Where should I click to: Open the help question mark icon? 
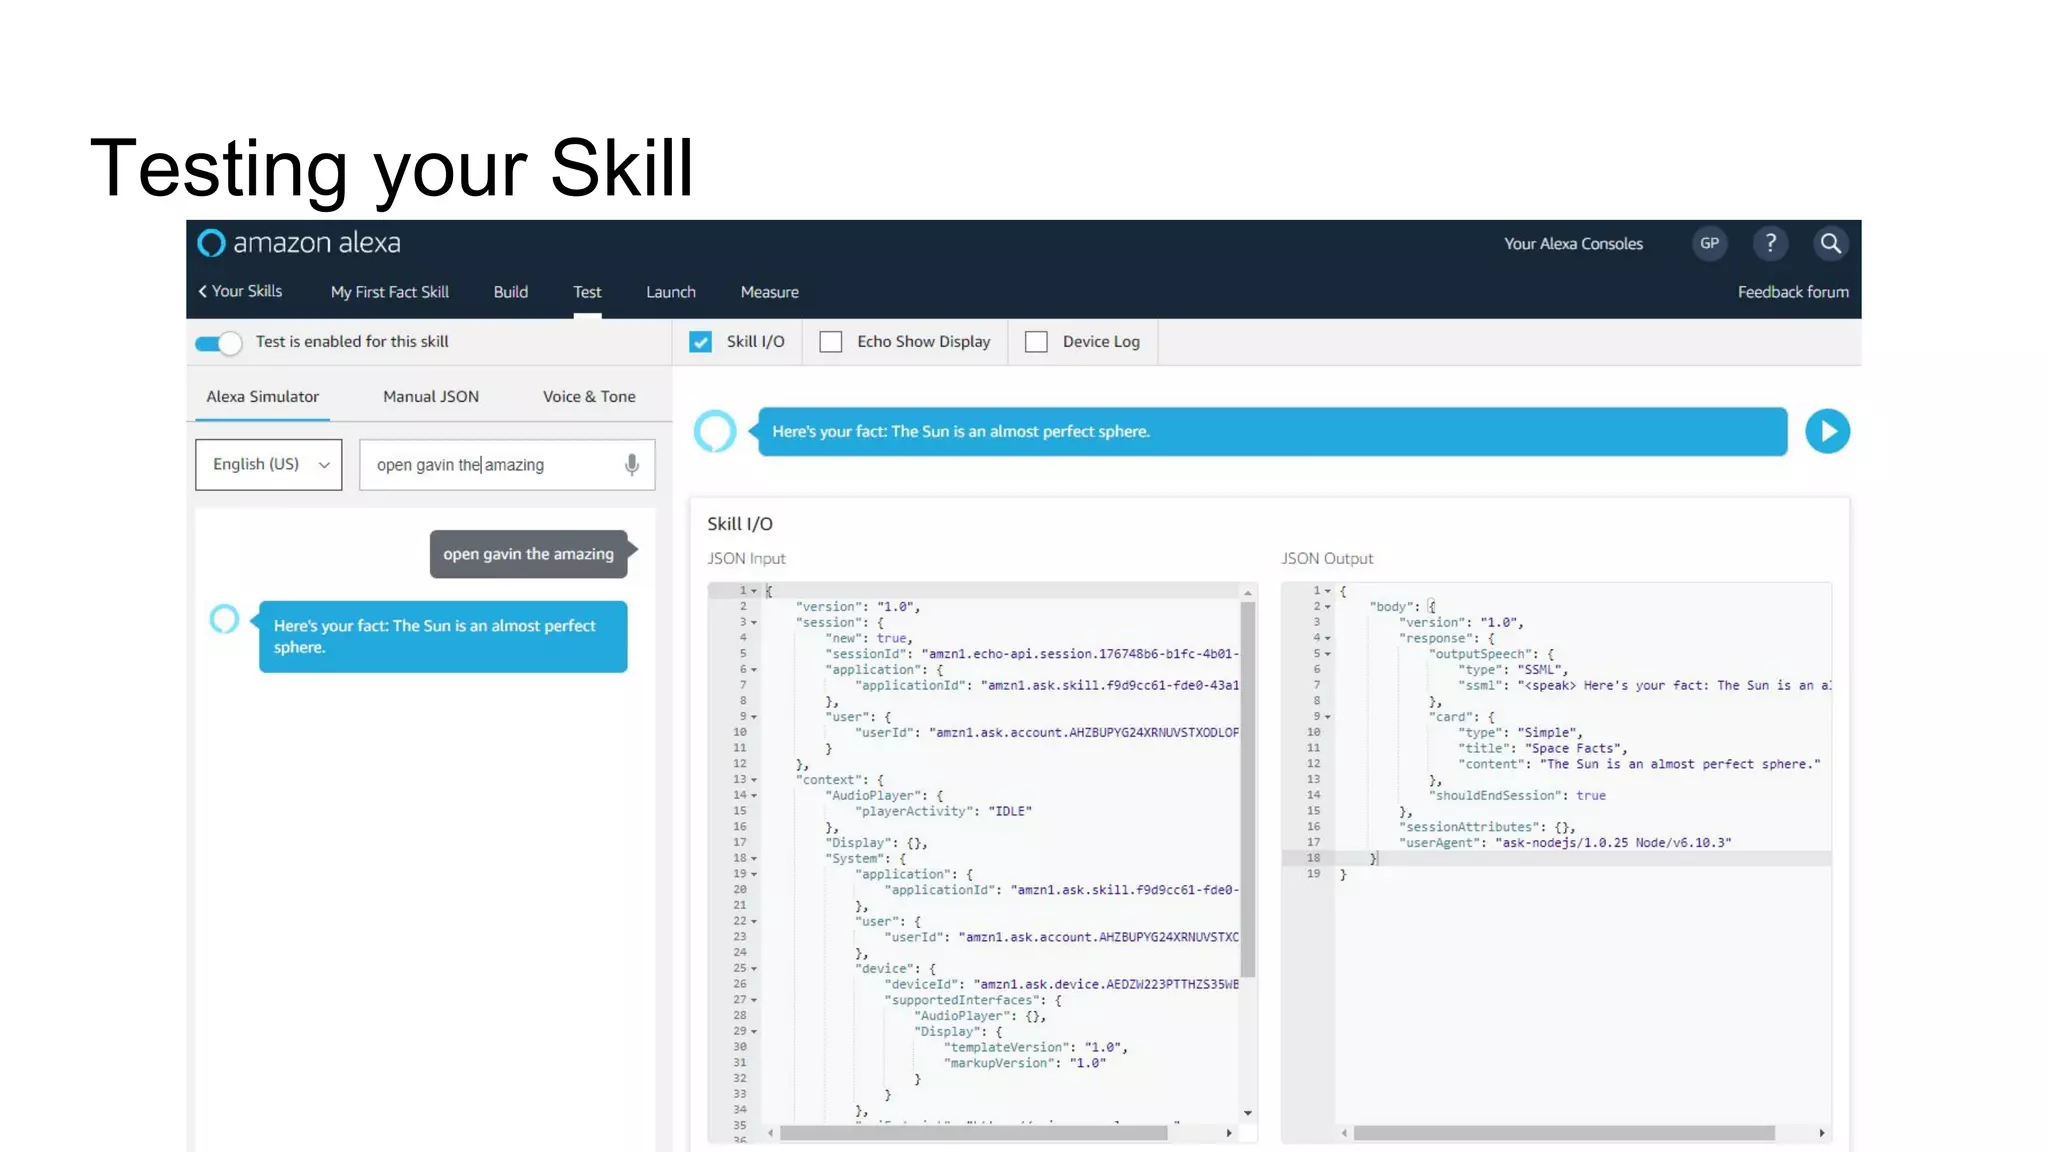pyautogui.click(x=1770, y=243)
